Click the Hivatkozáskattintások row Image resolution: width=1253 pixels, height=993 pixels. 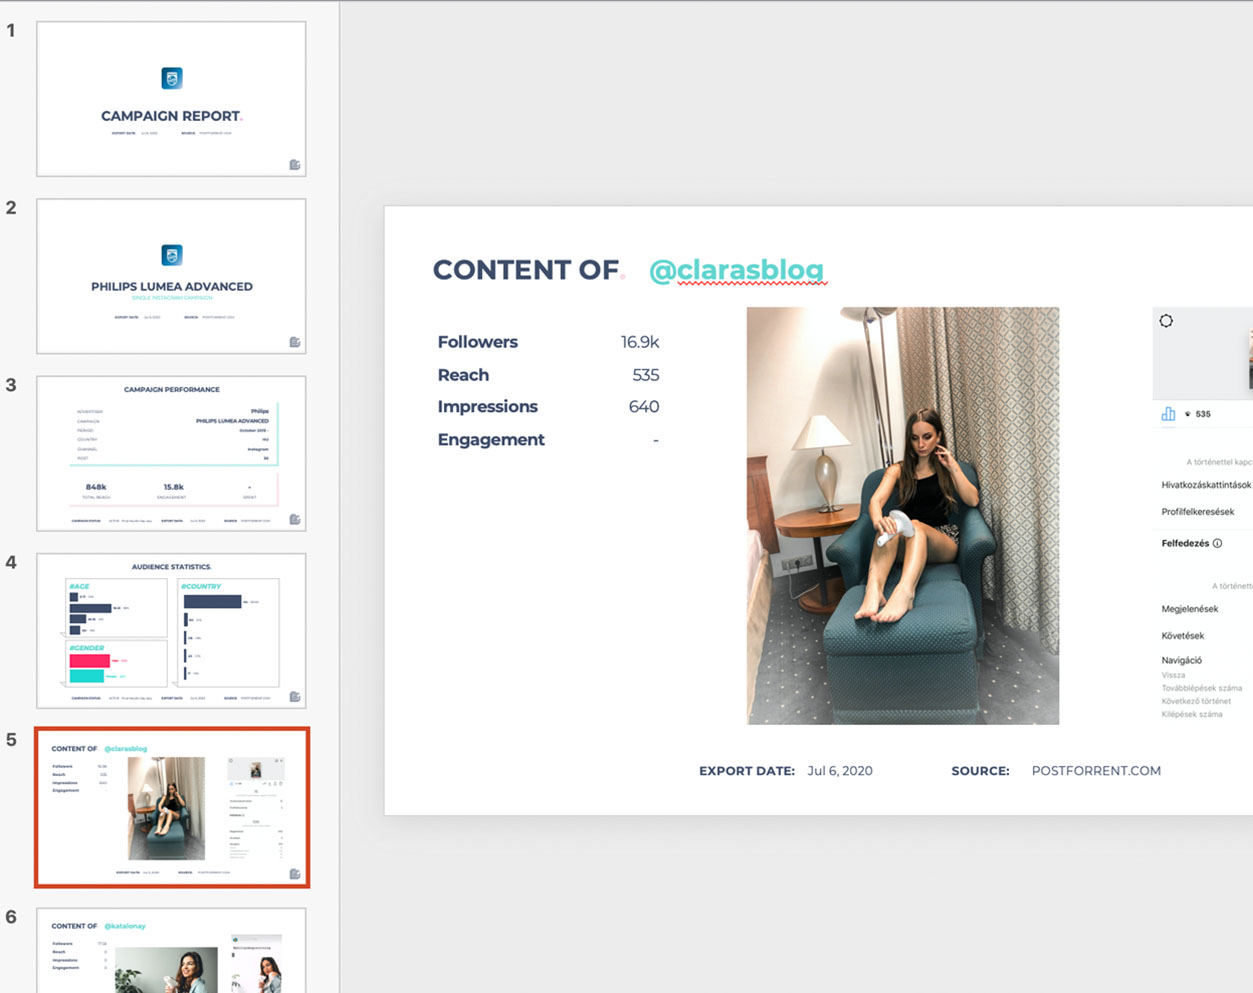(x=1206, y=485)
